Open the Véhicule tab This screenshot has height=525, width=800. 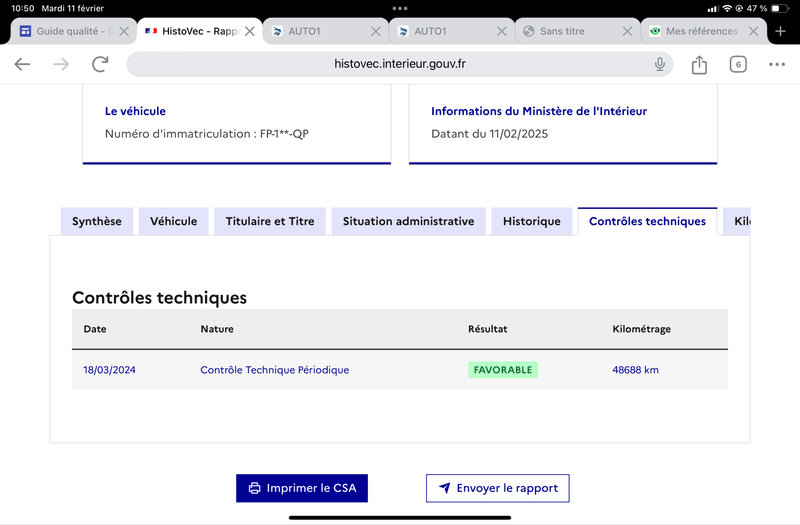point(173,221)
